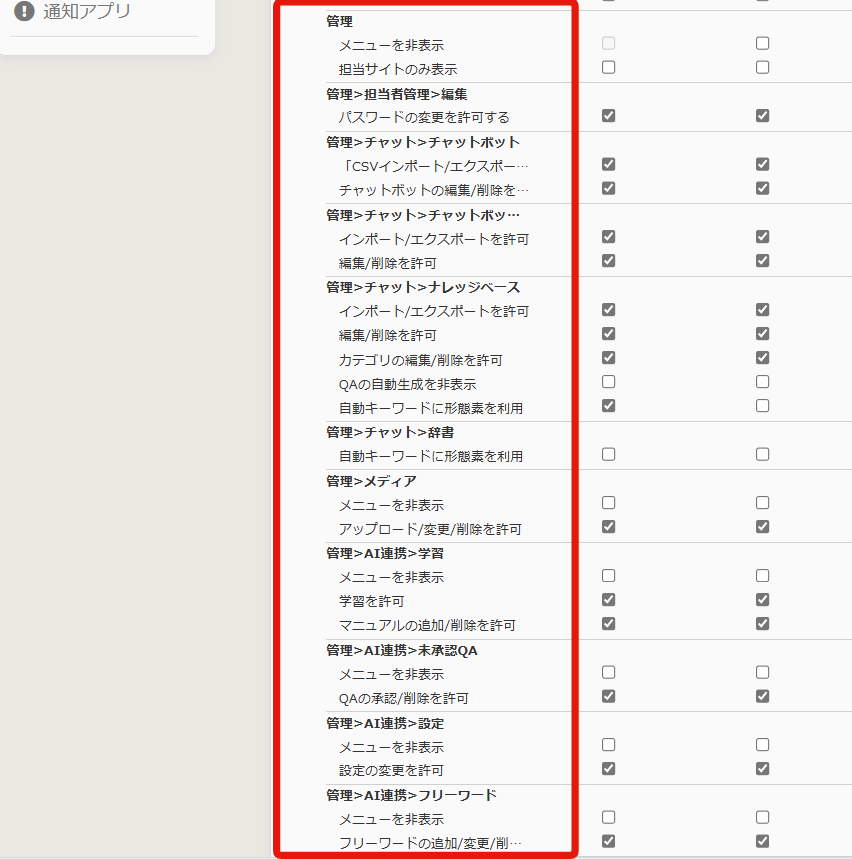Uncheck left カテゴリの編集/削除を許可 checkbox
852x859 pixels.
[608, 358]
